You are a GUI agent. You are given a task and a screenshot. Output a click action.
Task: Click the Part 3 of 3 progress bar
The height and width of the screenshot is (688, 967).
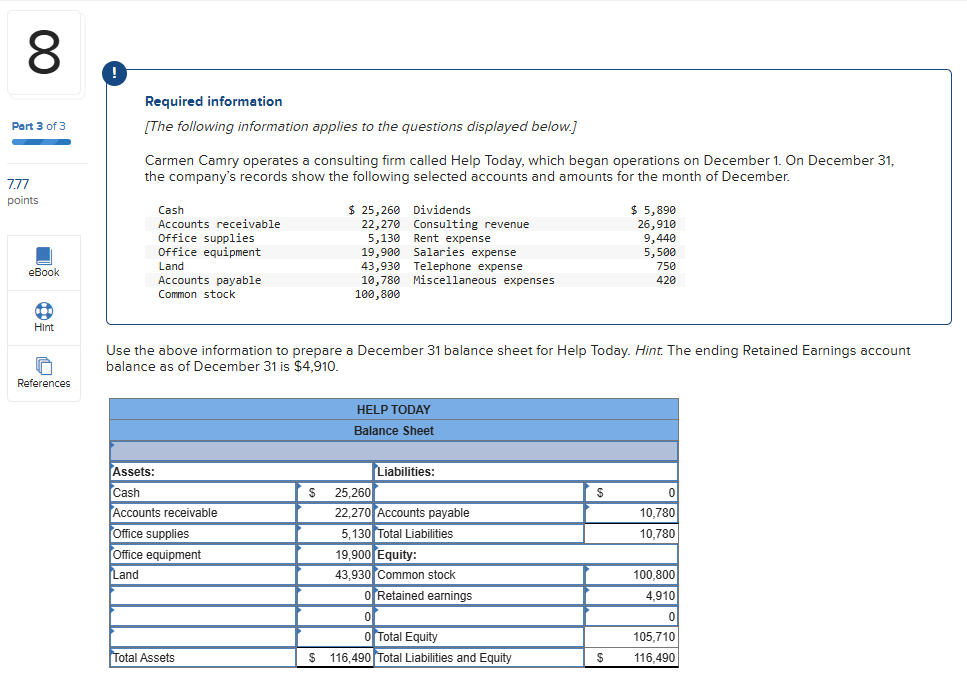[x=41, y=142]
